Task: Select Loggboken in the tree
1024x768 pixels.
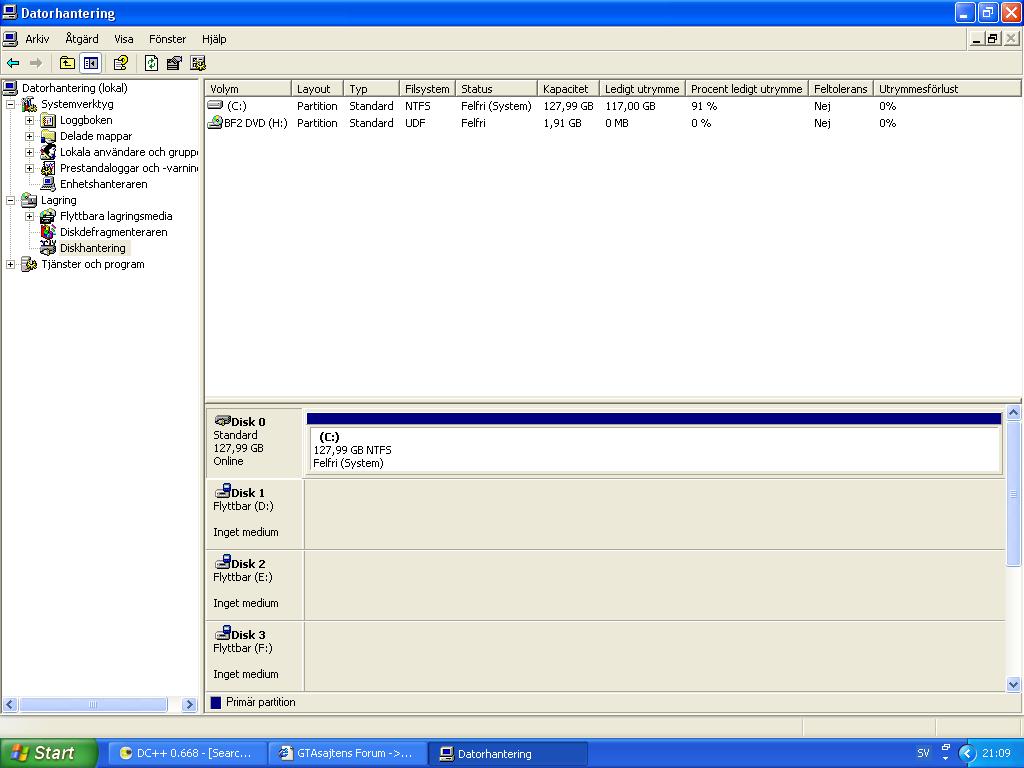Action: point(86,120)
